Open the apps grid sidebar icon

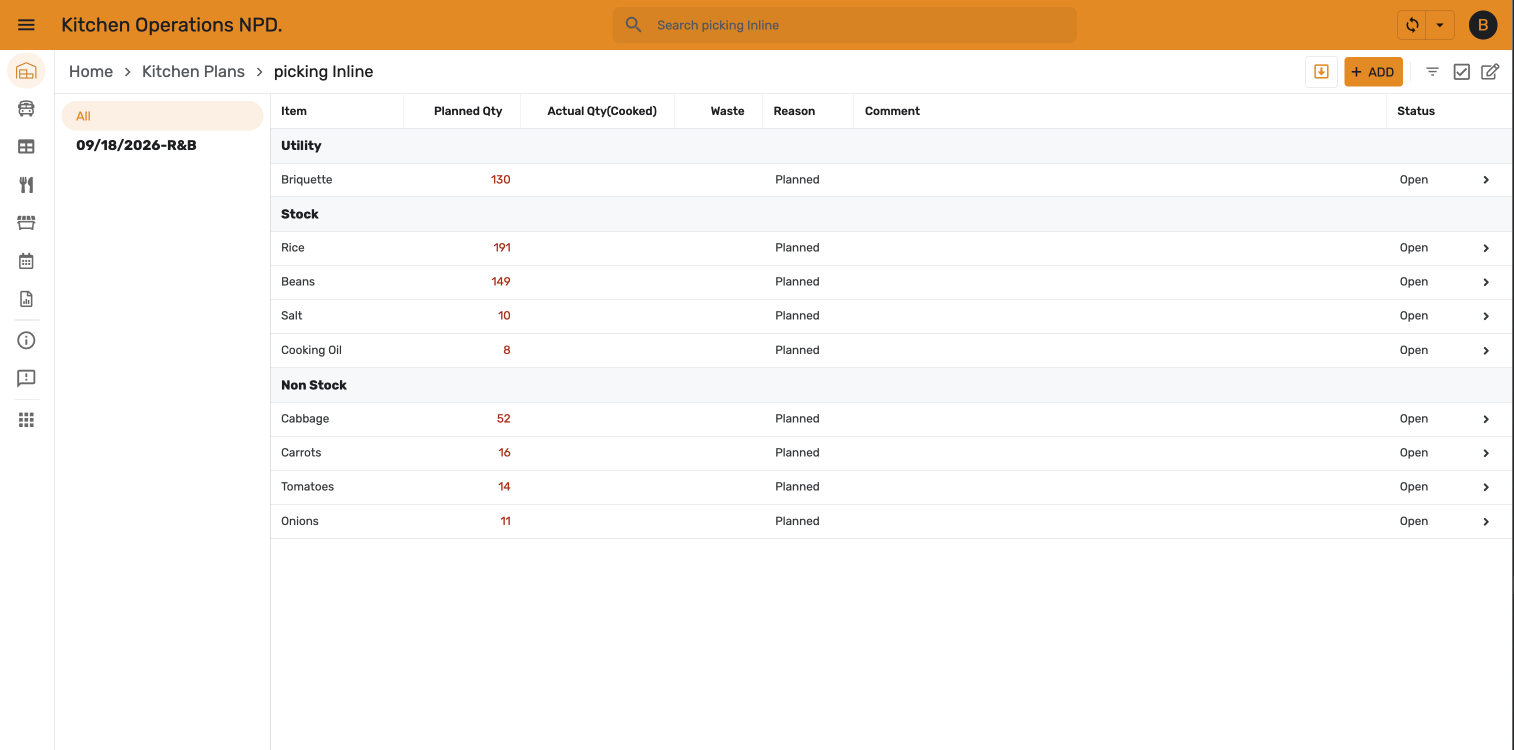26,420
